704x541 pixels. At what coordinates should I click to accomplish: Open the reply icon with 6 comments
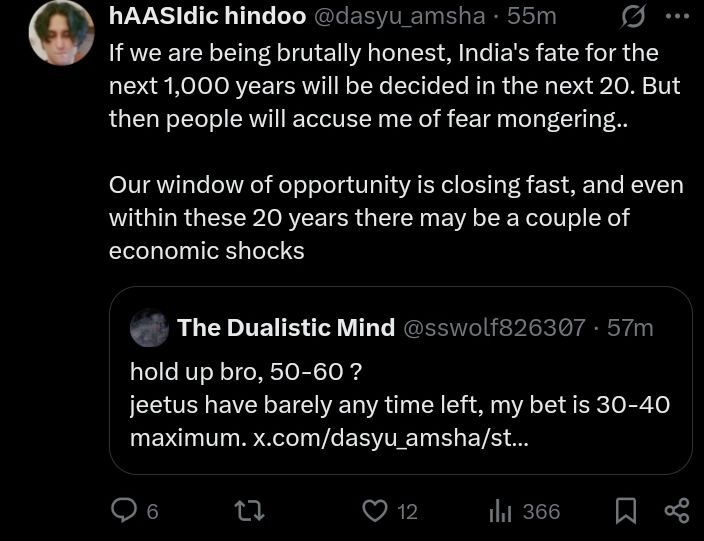point(124,511)
